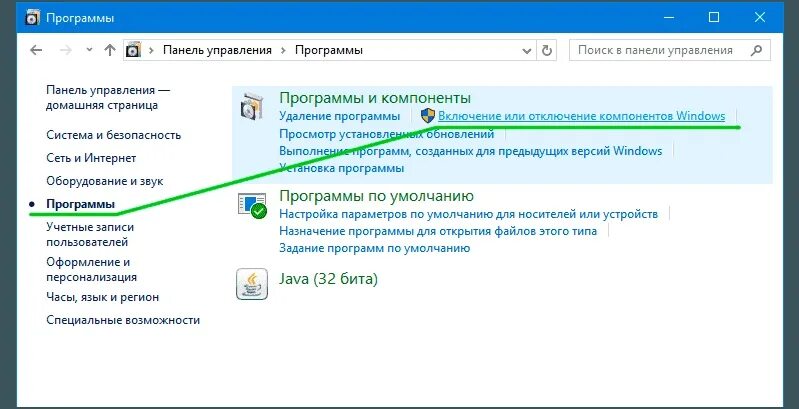Click 'Задание программ по умолчанию' link

click(375, 249)
